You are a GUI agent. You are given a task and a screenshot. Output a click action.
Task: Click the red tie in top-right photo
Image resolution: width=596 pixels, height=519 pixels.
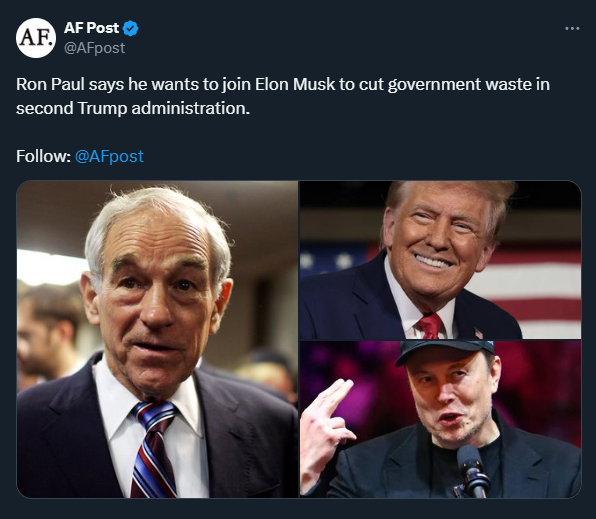tap(430, 326)
